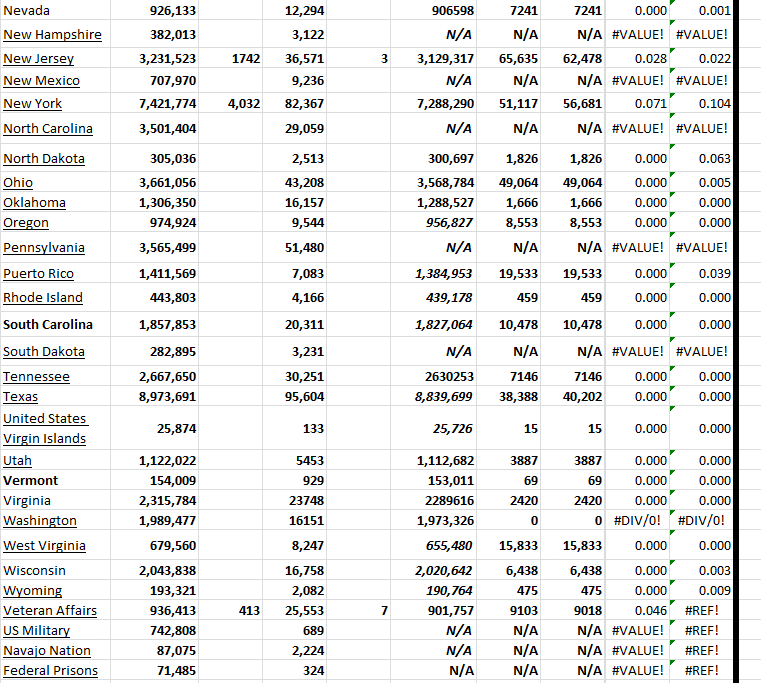This screenshot has width=761, height=683.
Task: Select cell with value 65,635
Action: pos(509,59)
